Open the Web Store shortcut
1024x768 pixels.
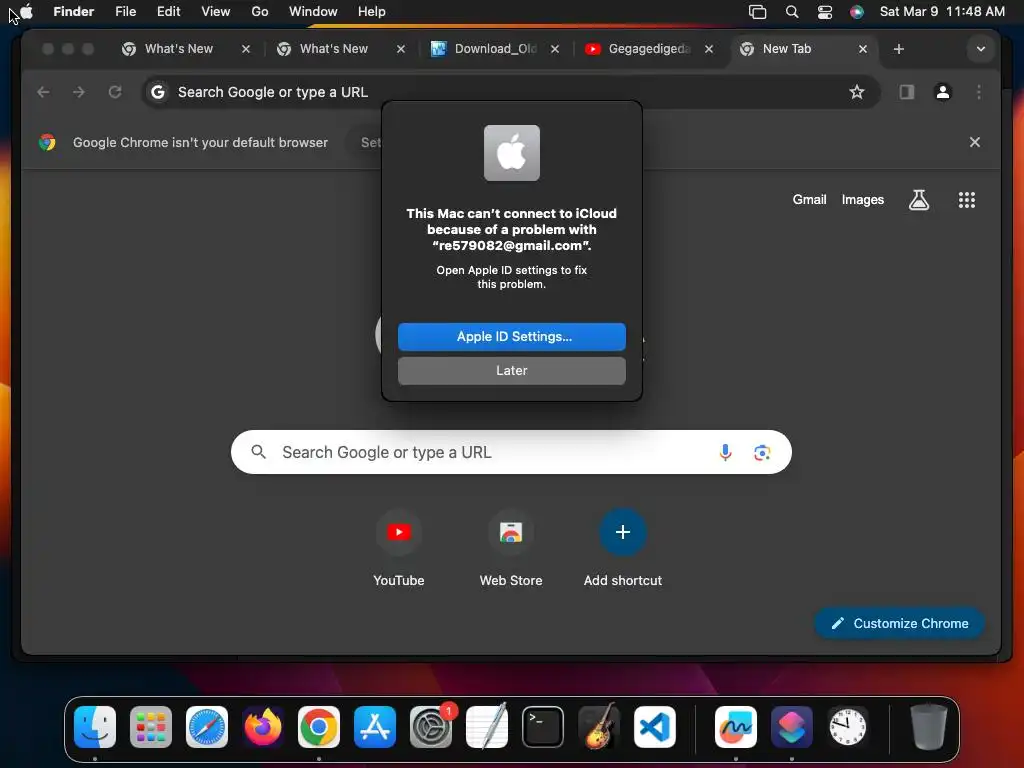point(511,549)
